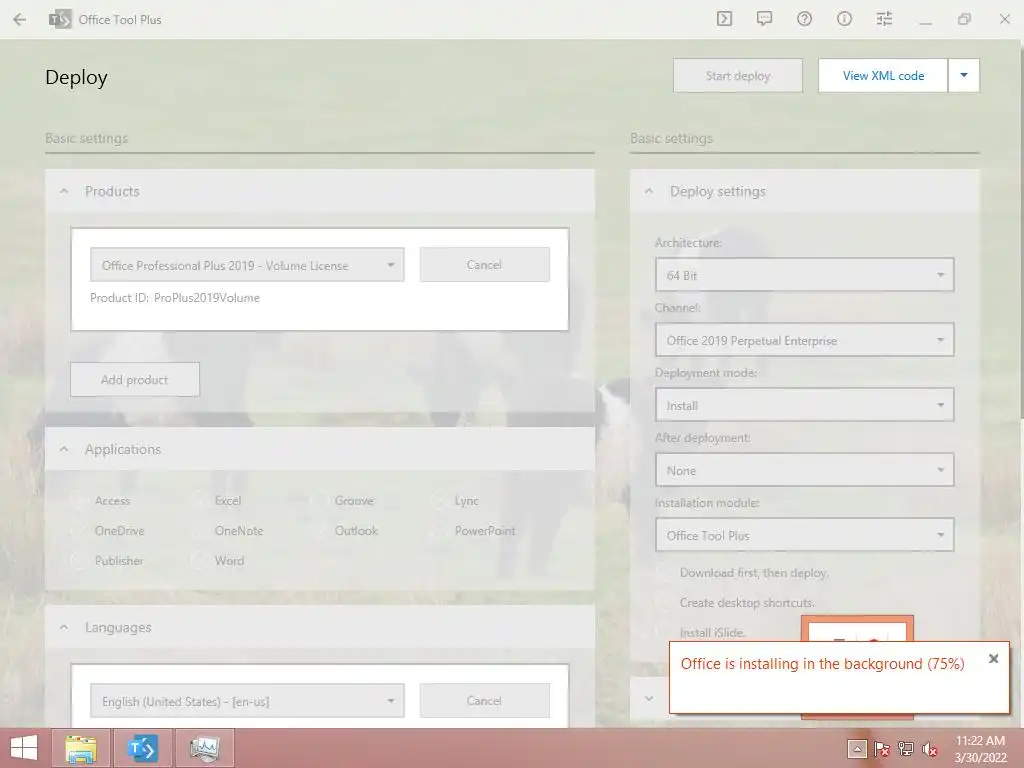Open the help question mark icon
Viewport: 1024px width, 768px height.
pyautogui.click(x=805, y=19)
